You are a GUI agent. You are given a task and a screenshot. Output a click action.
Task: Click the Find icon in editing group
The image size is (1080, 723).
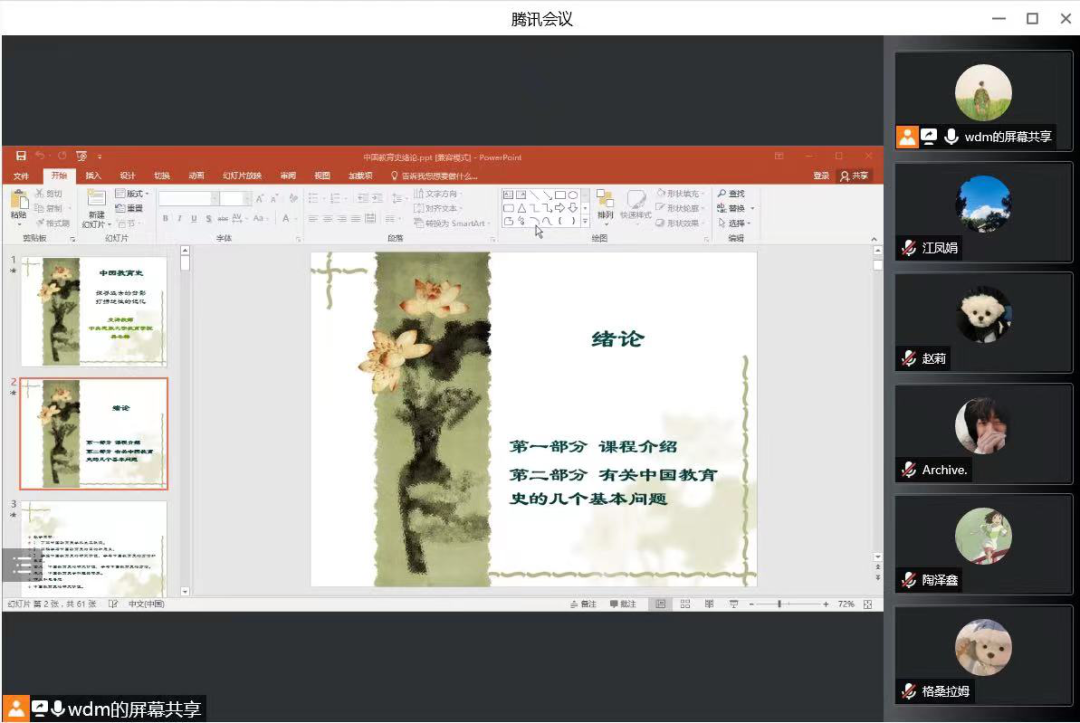[x=731, y=194]
